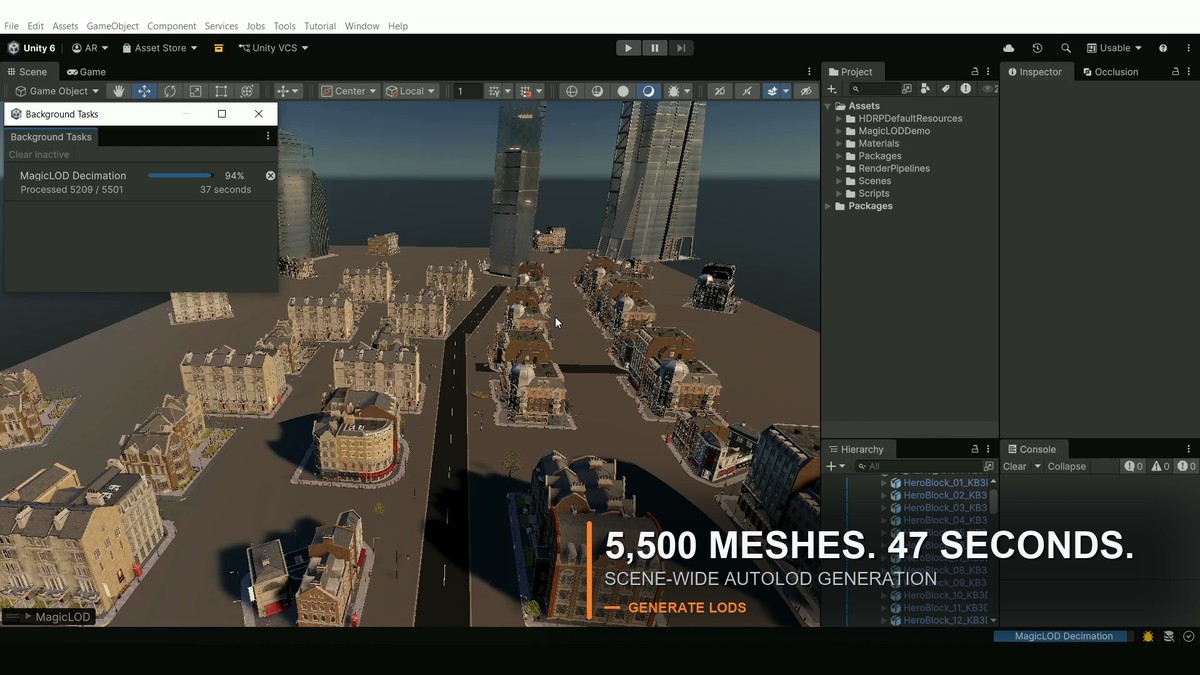
Task: Open the Unity VCS dropdown
Action: (x=273, y=48)
